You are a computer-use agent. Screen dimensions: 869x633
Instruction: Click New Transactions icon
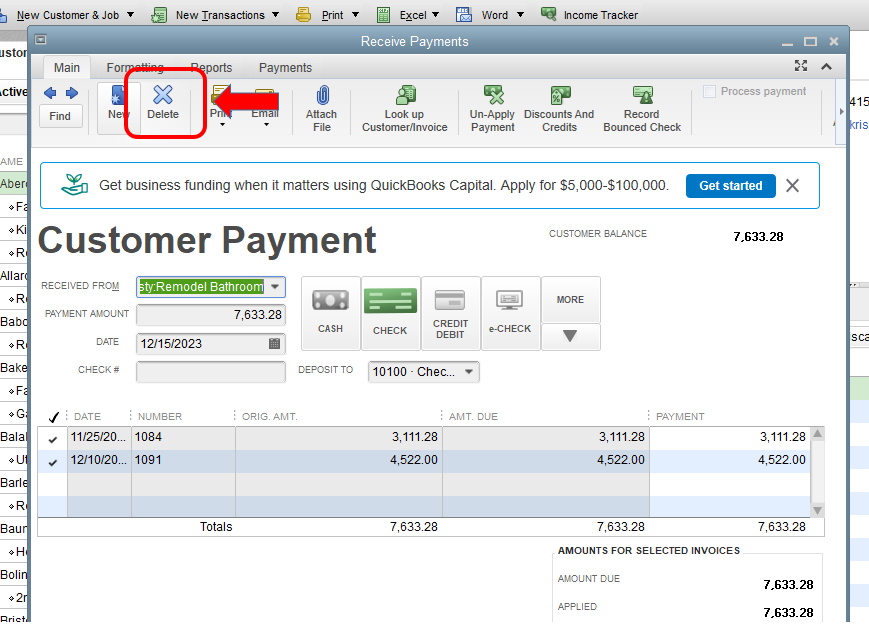coord(159,15)
